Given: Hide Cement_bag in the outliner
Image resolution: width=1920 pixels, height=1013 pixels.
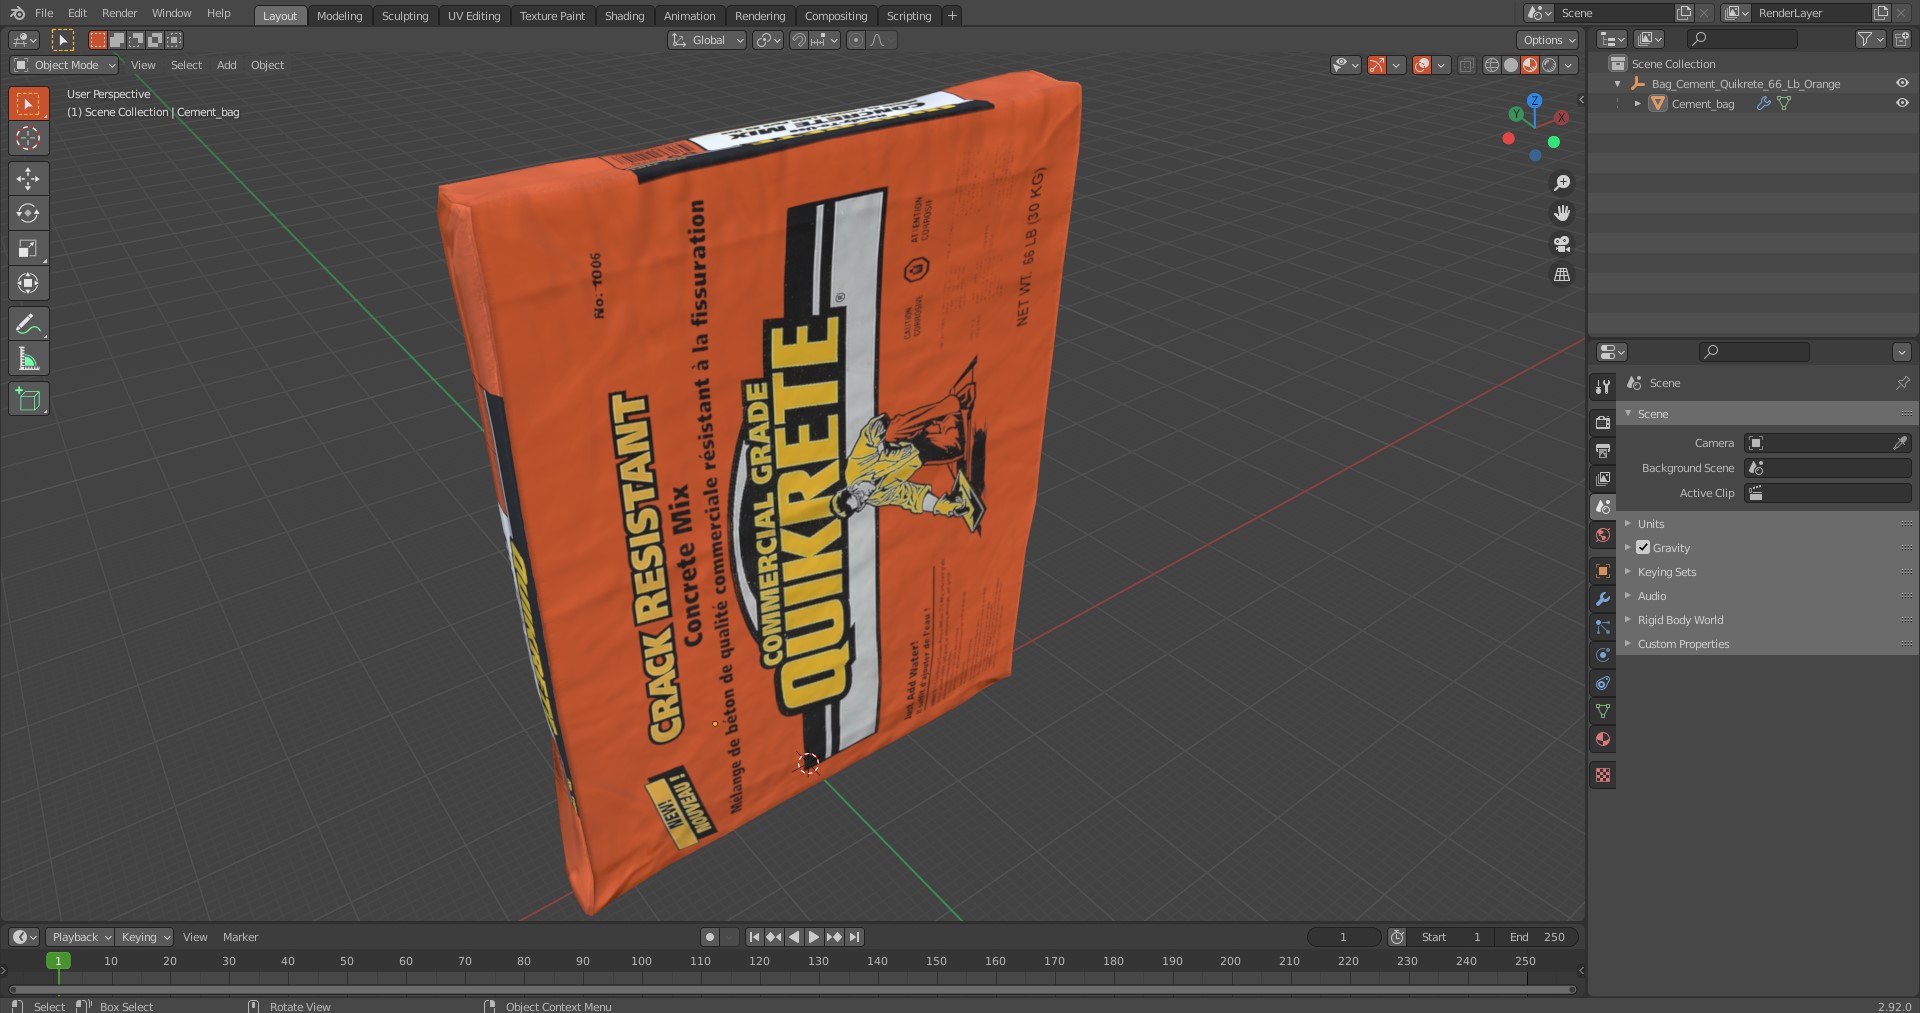Looking at the screenshot, I should pyautogui.click(x=1902, y=103).
